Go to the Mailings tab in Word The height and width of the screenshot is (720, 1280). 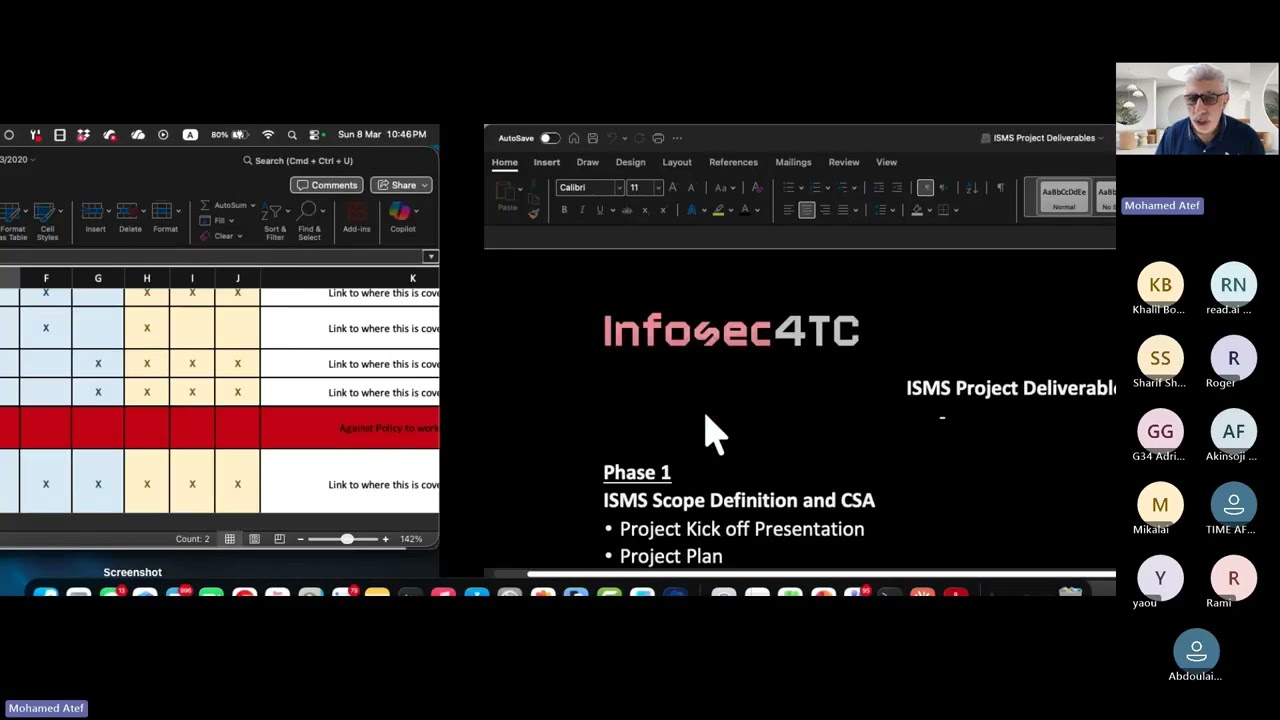point(793,162)
